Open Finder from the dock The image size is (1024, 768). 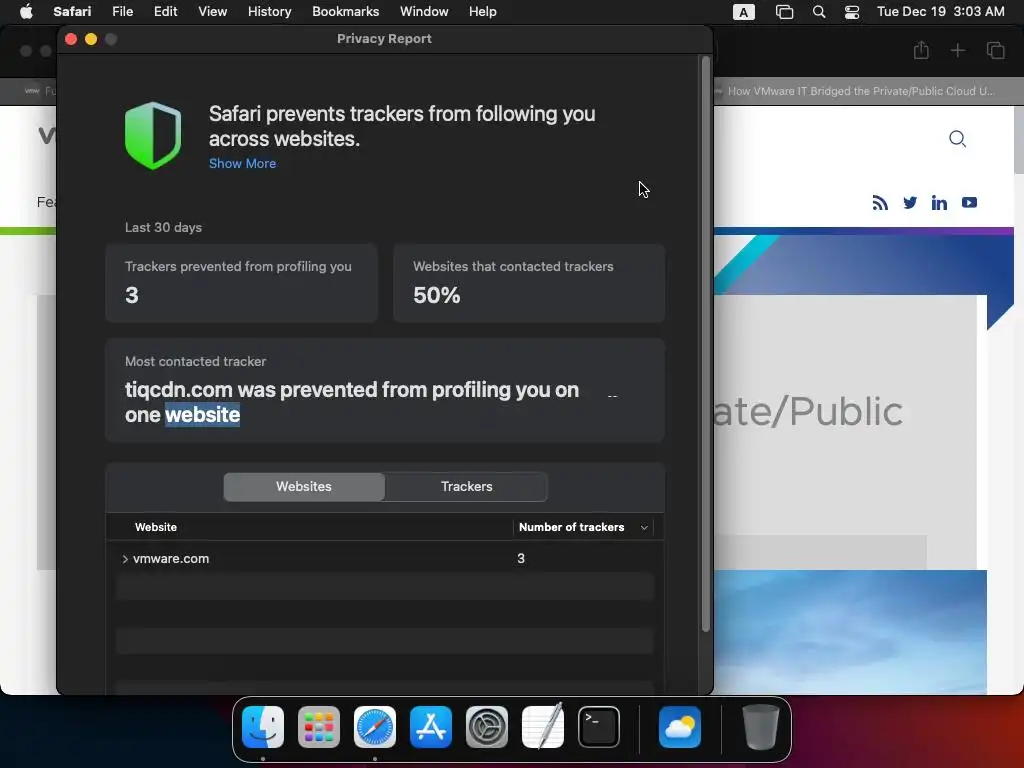point(263,727)
